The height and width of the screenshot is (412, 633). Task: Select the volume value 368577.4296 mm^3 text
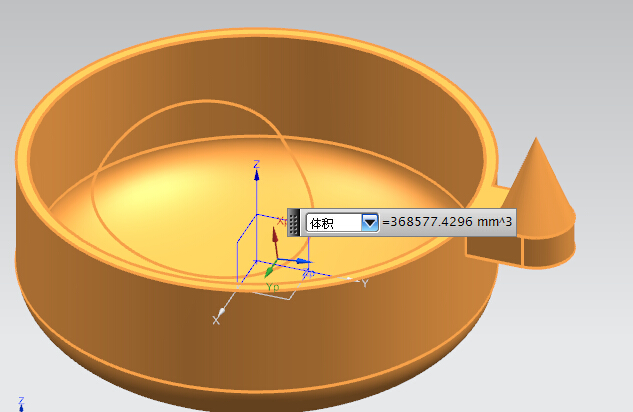click(447, 223)
